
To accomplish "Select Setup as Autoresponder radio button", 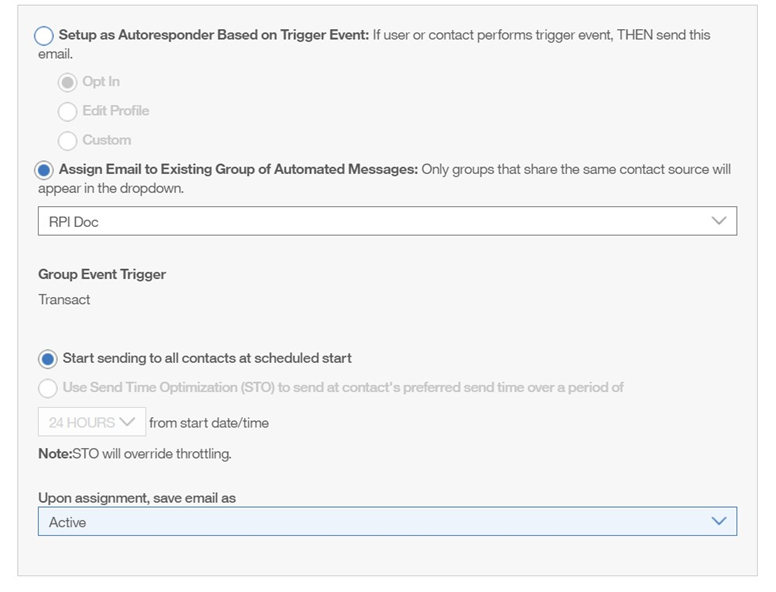I will (45, 36).
